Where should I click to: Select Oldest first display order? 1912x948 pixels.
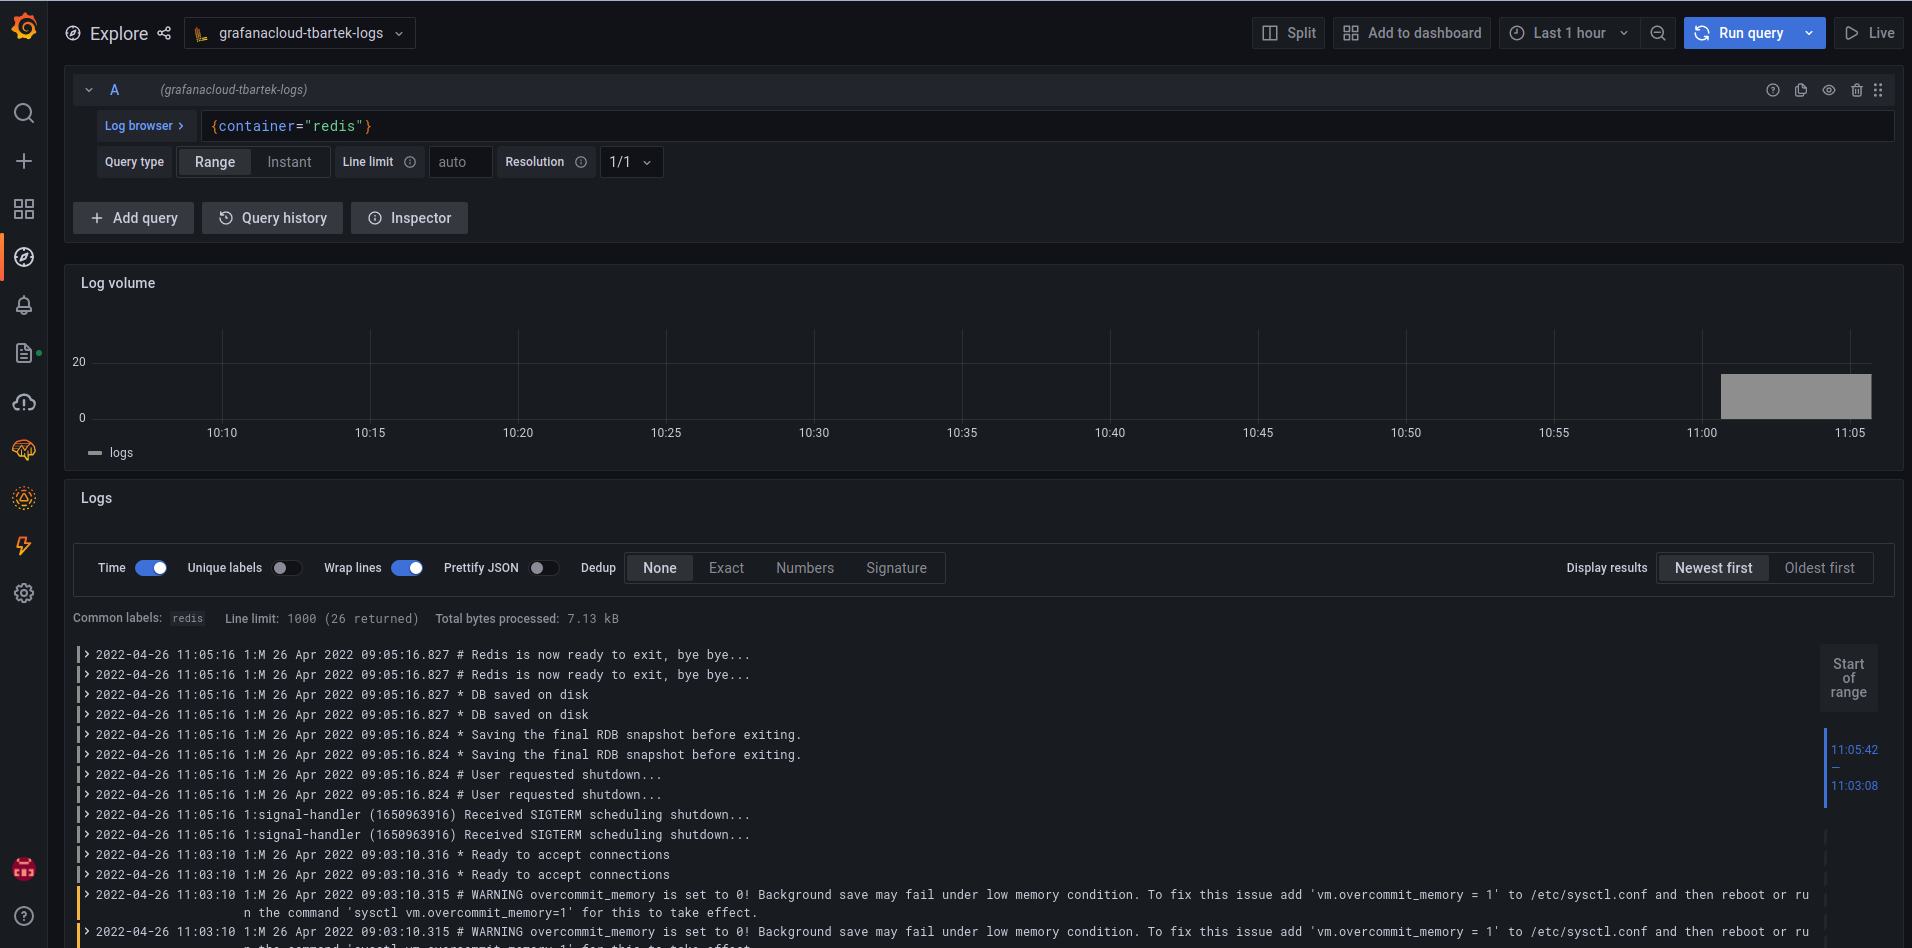(1819, 568)
